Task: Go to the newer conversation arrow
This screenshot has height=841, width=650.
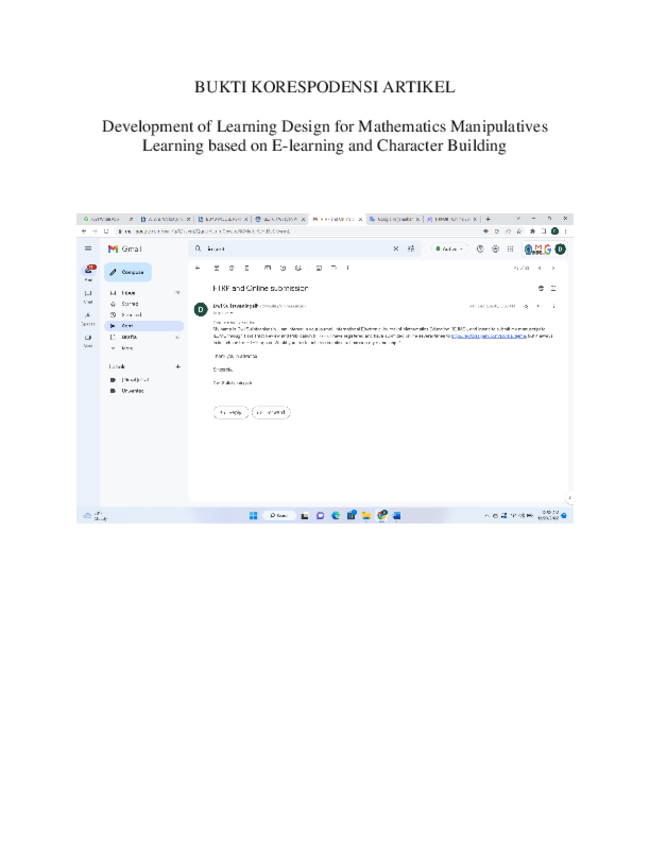Action: [x=540, y=268]
